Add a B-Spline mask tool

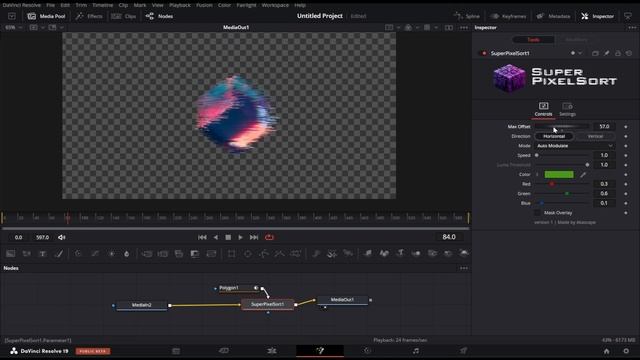tap(280, 253)
